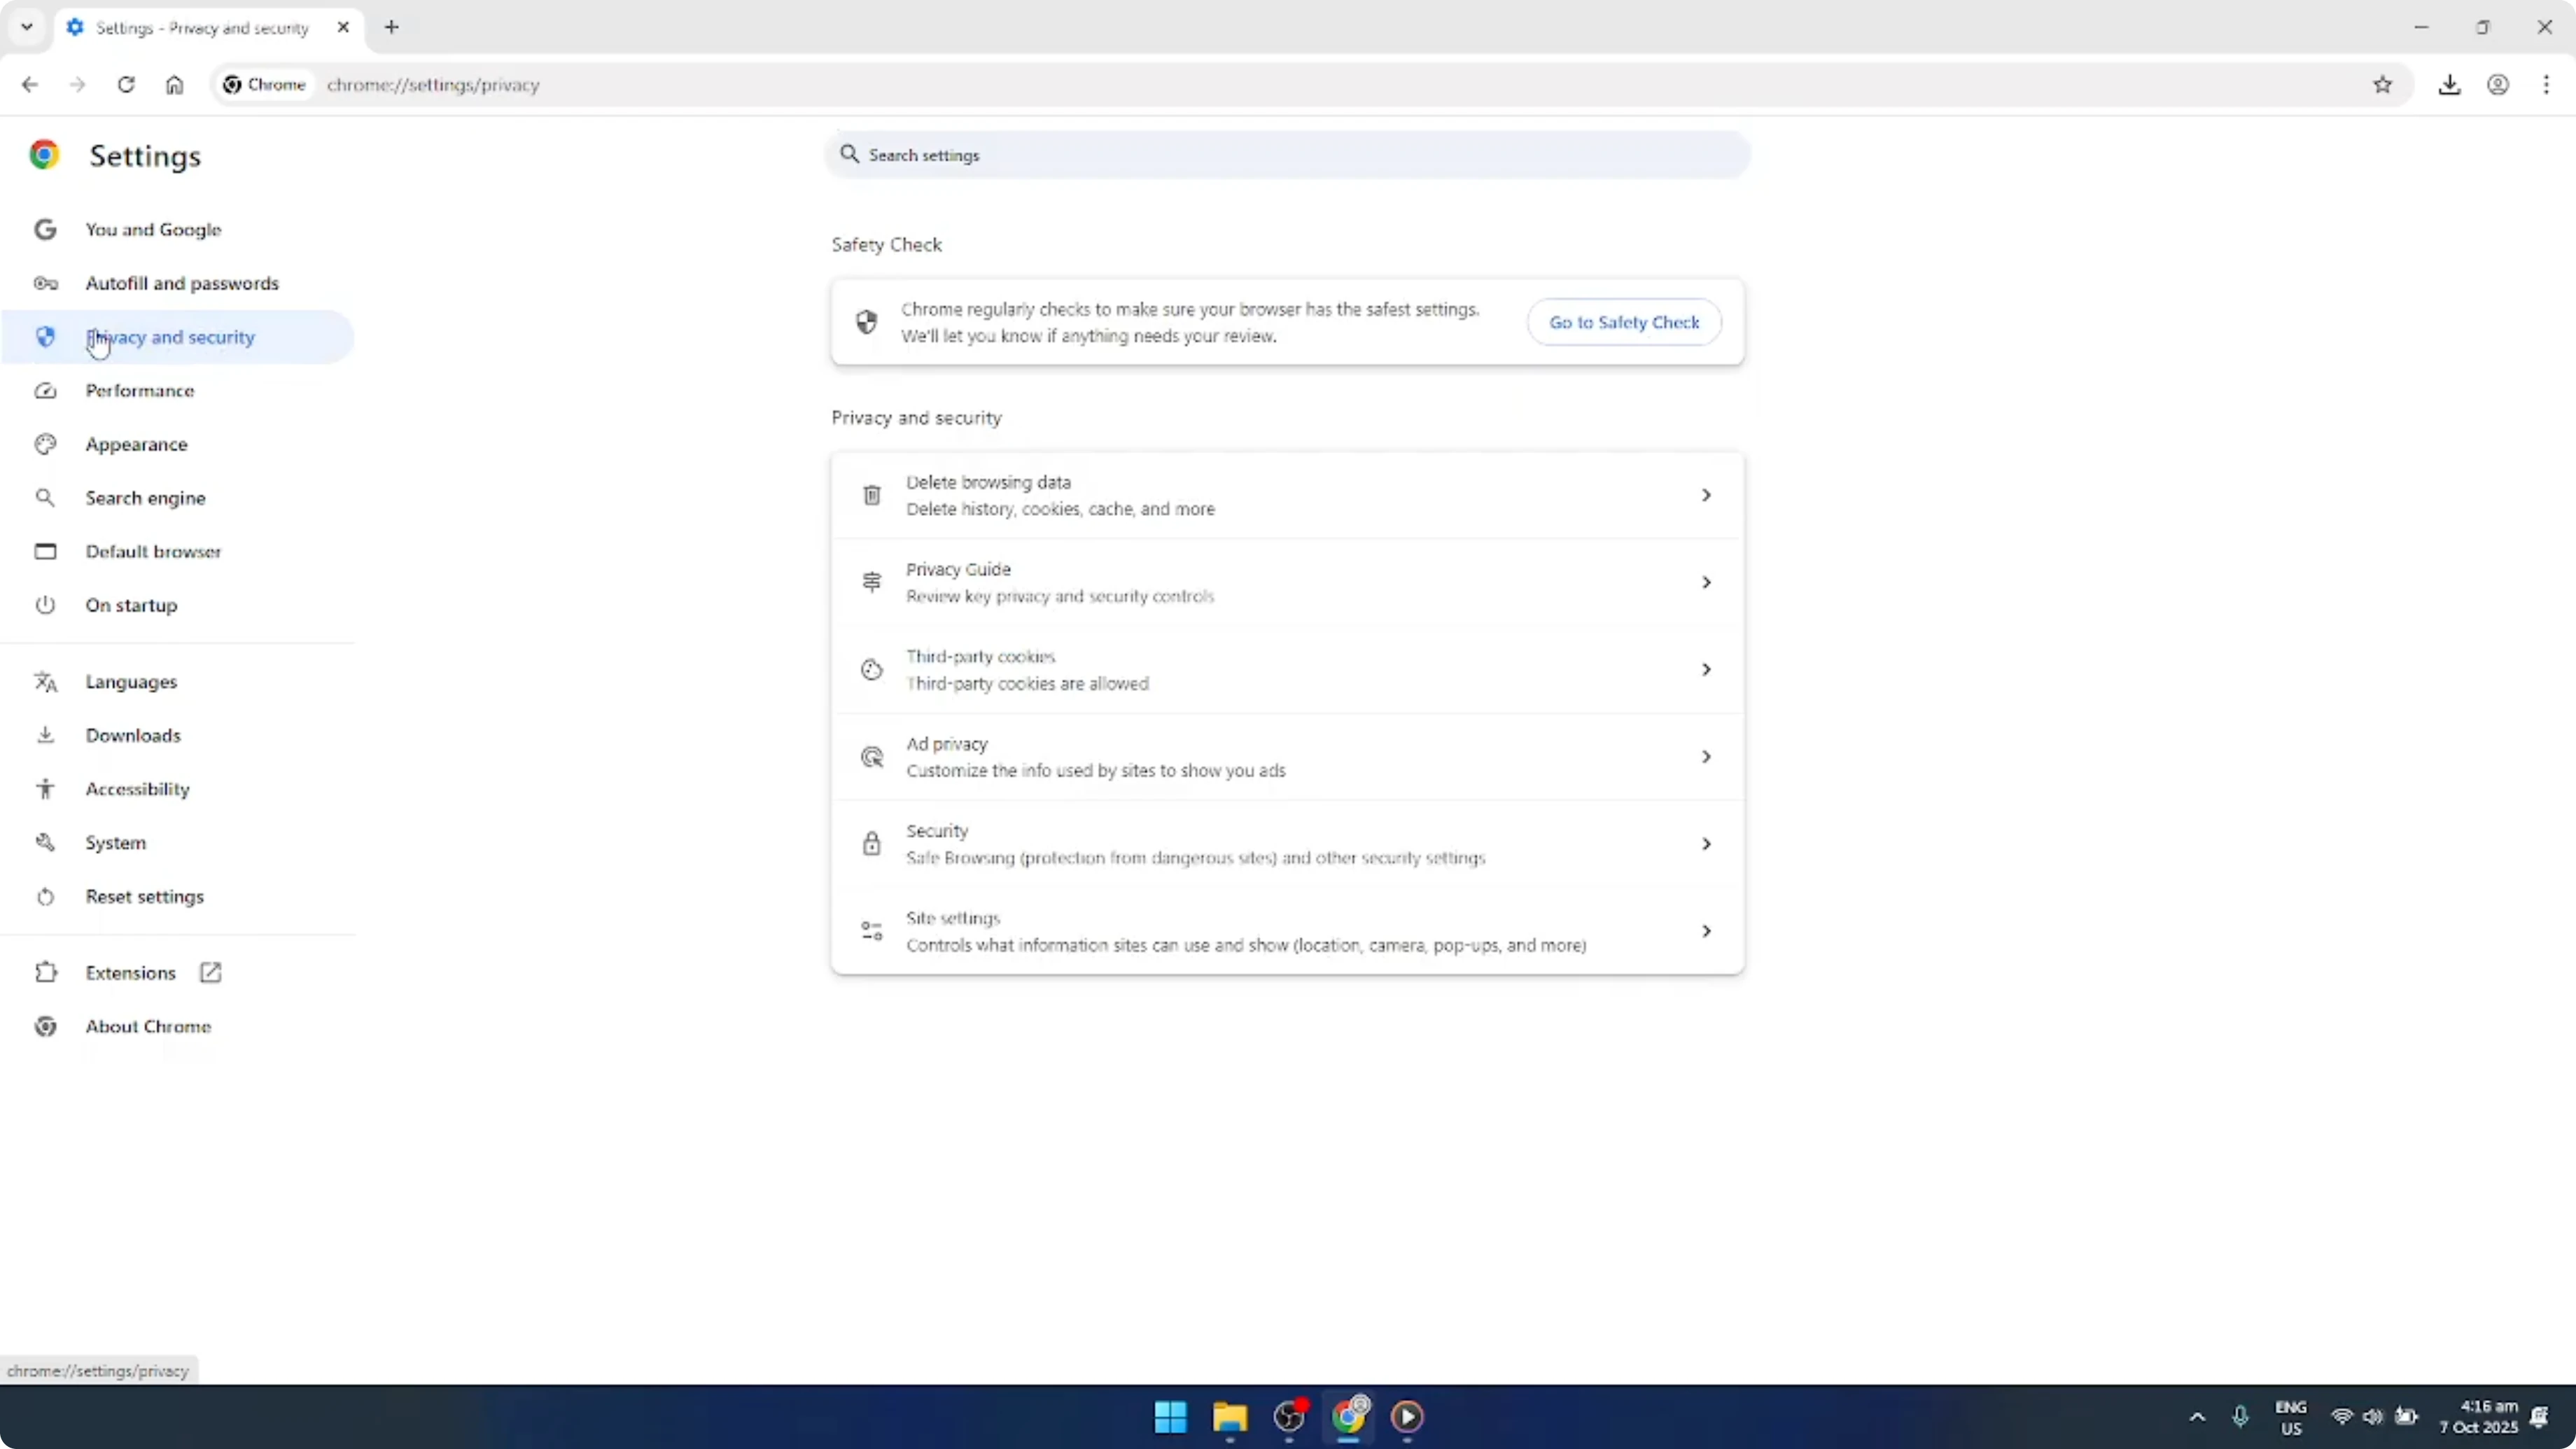Open the tab search dropdown arrow
The image size is (2576, 1449).
click(26, 27)
